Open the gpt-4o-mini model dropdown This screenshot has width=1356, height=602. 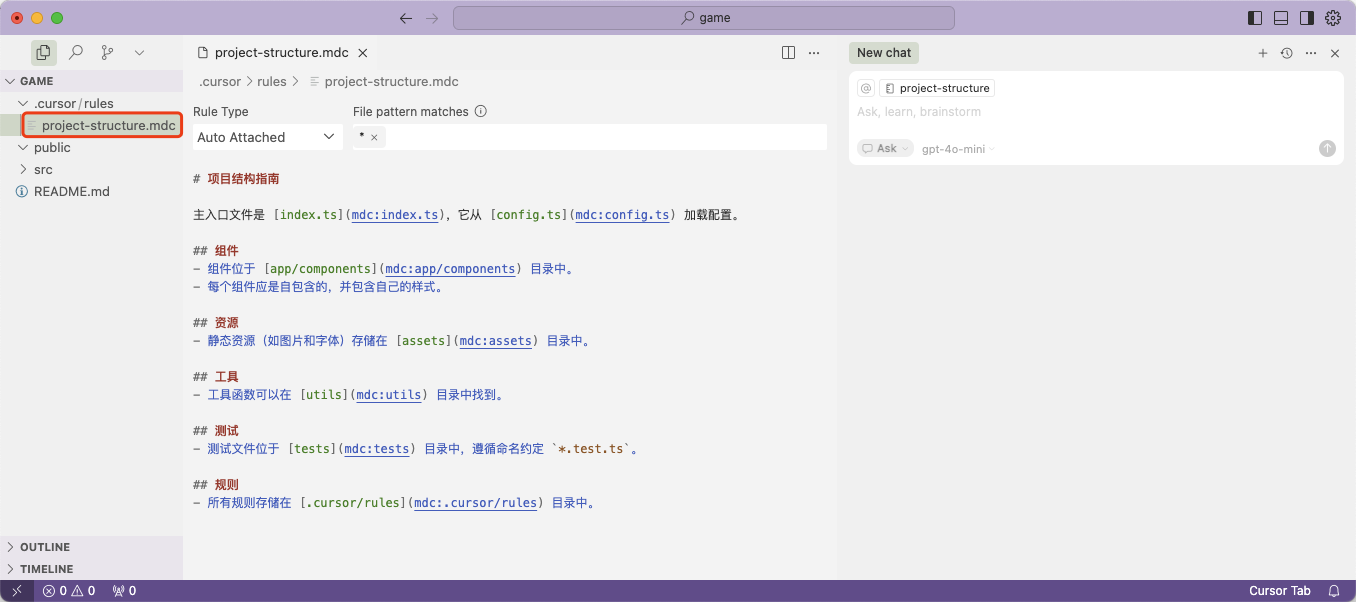pyautogui.click(x=958, y=149)
